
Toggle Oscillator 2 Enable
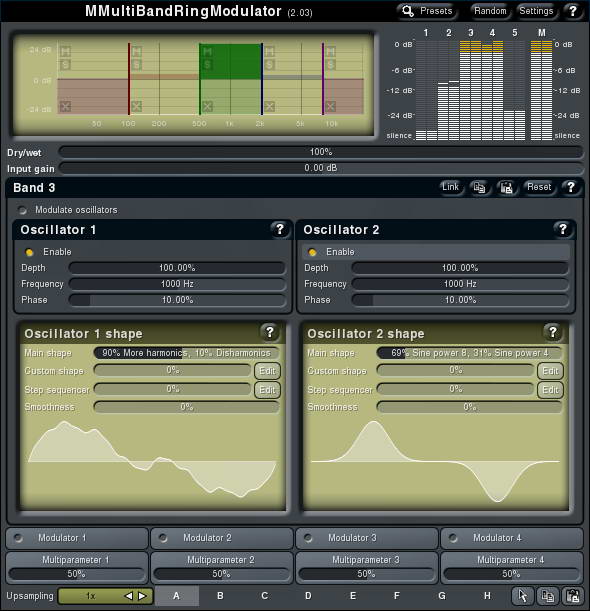(312, 252)
